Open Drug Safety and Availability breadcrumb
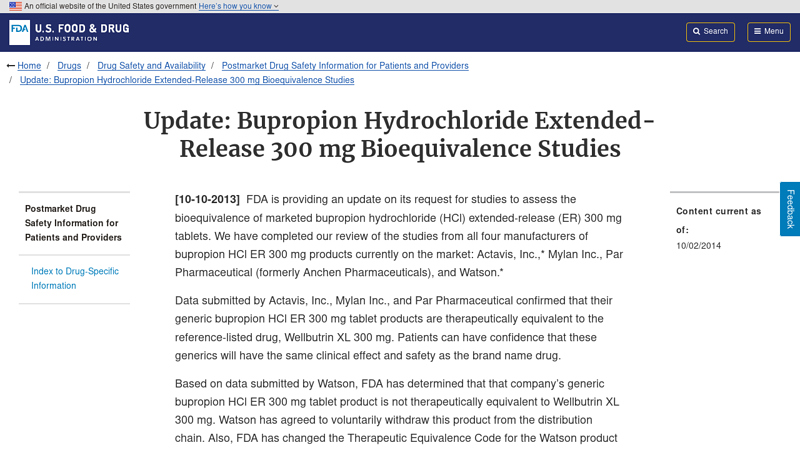This screenshot has height=450, width=800. pyautogui.click(x=151, y=66)
